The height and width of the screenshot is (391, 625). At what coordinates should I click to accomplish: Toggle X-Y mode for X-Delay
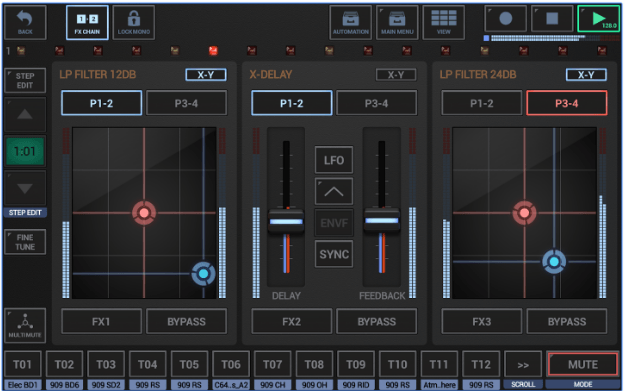[x=396, y=75]
